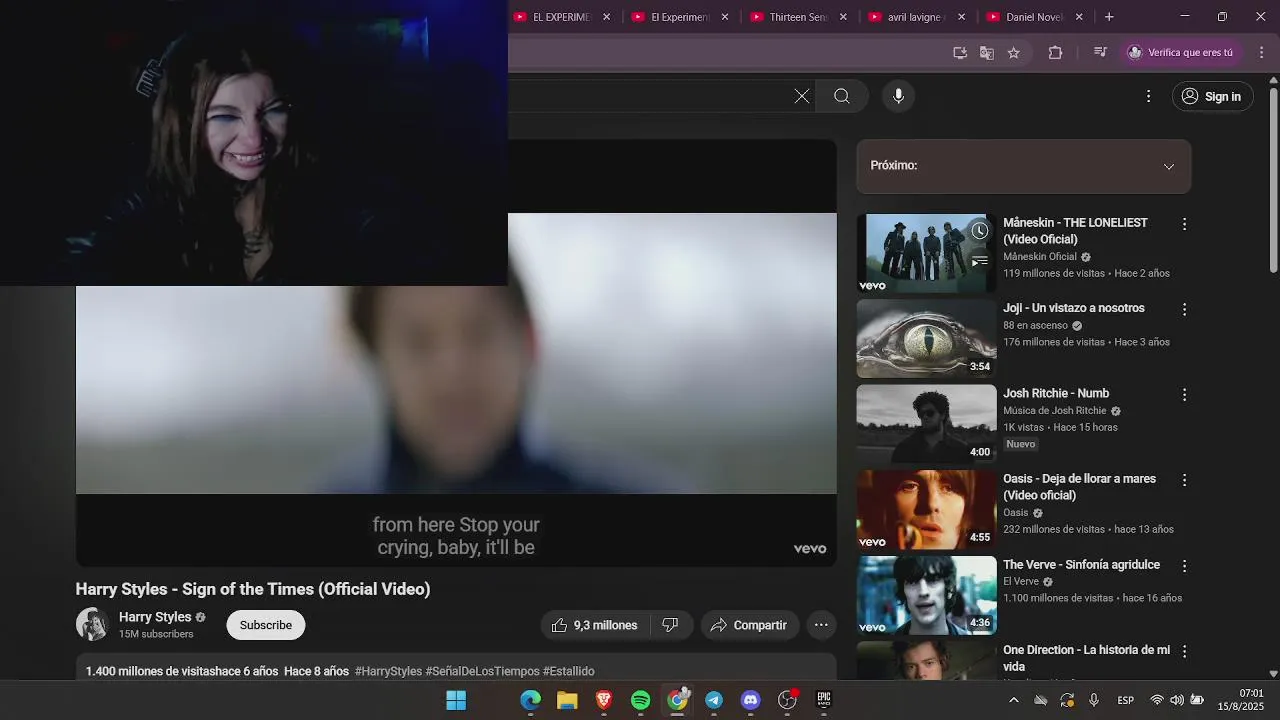Switch to the 'El Experiment' tab

pos(680,17)
